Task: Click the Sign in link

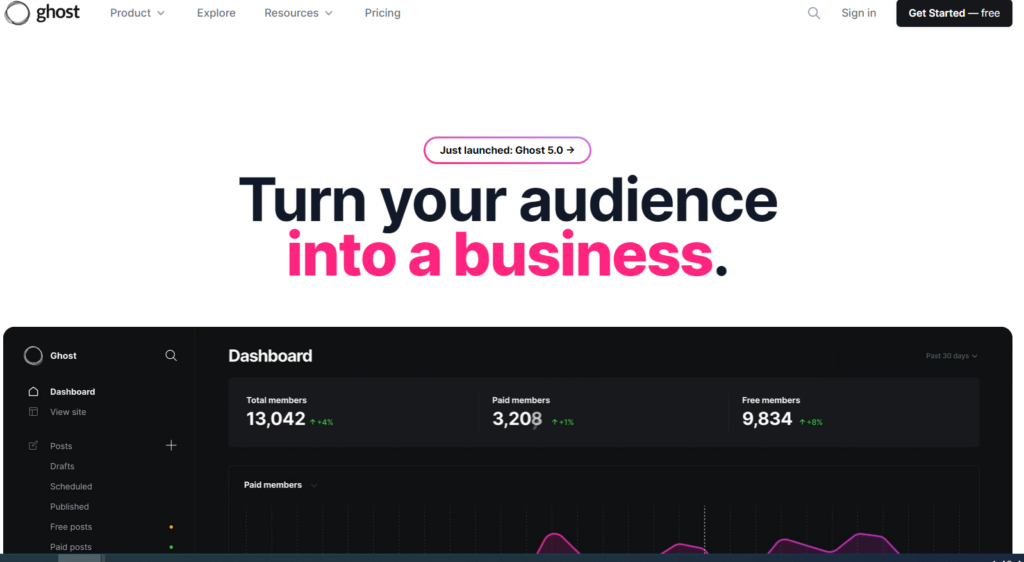Action: [858, 13]
